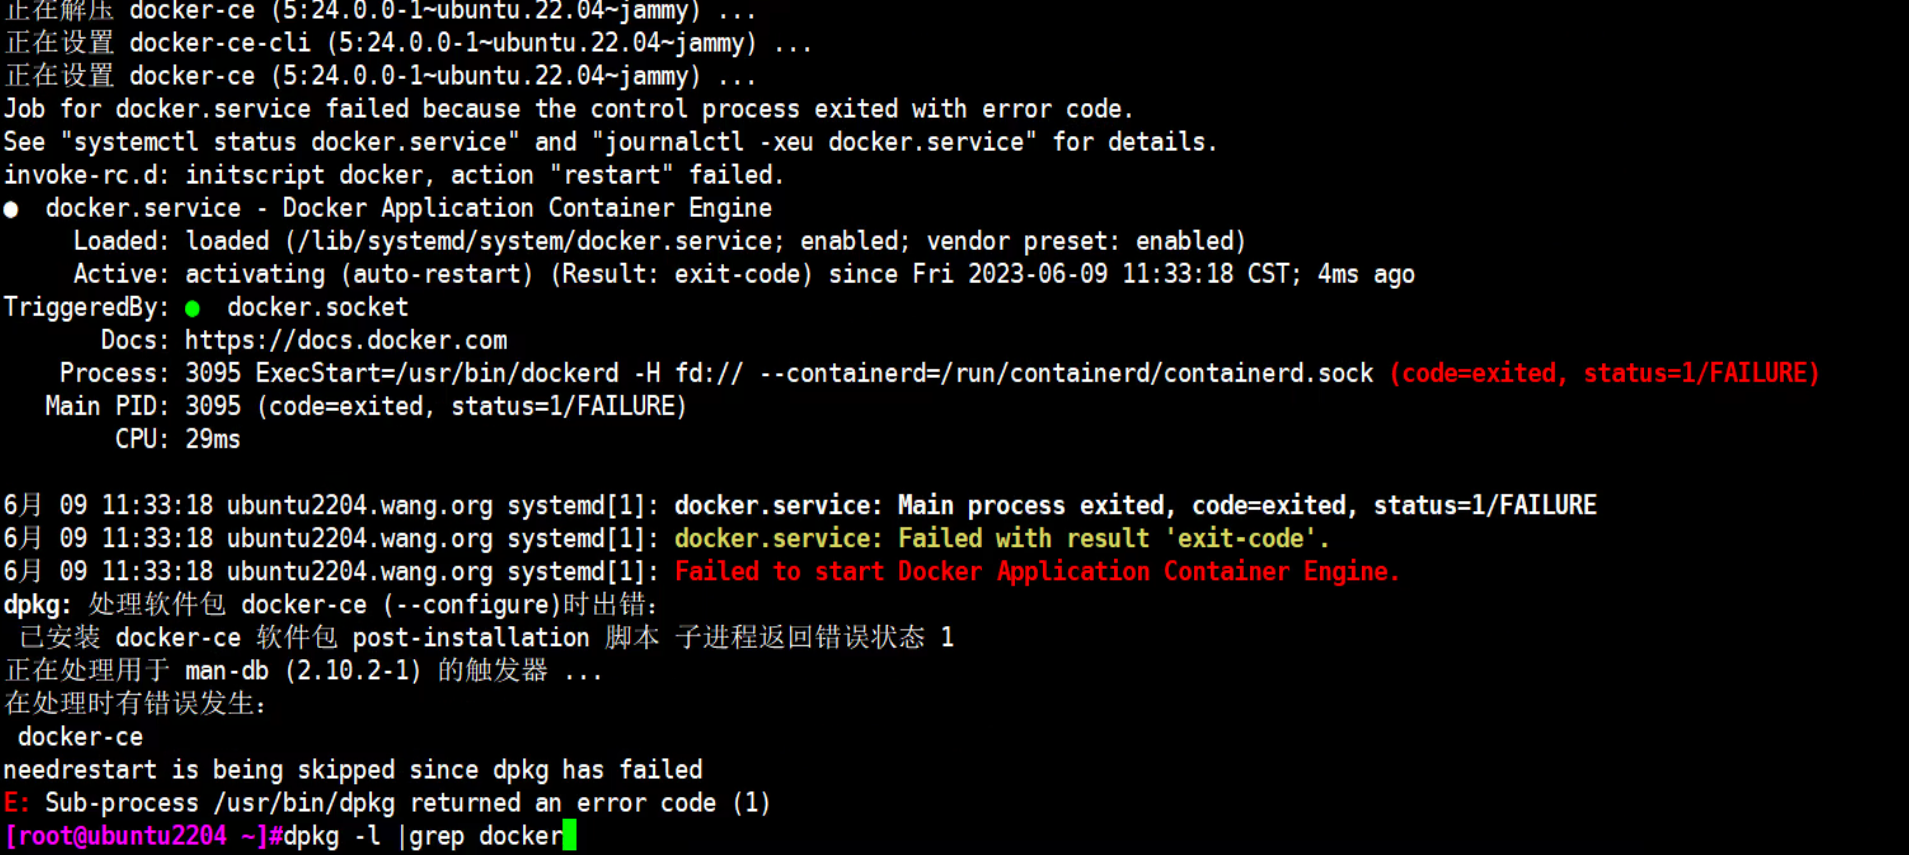Click the "TriggeredBy:" label

pos(86,308)
